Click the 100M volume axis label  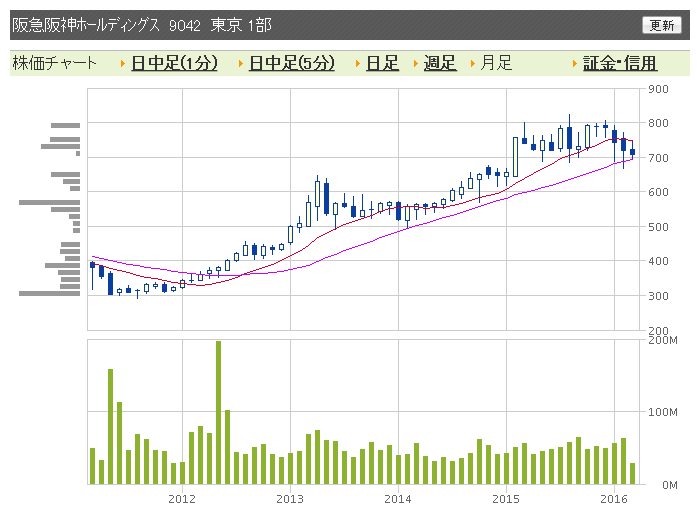[x=663, y=412]
